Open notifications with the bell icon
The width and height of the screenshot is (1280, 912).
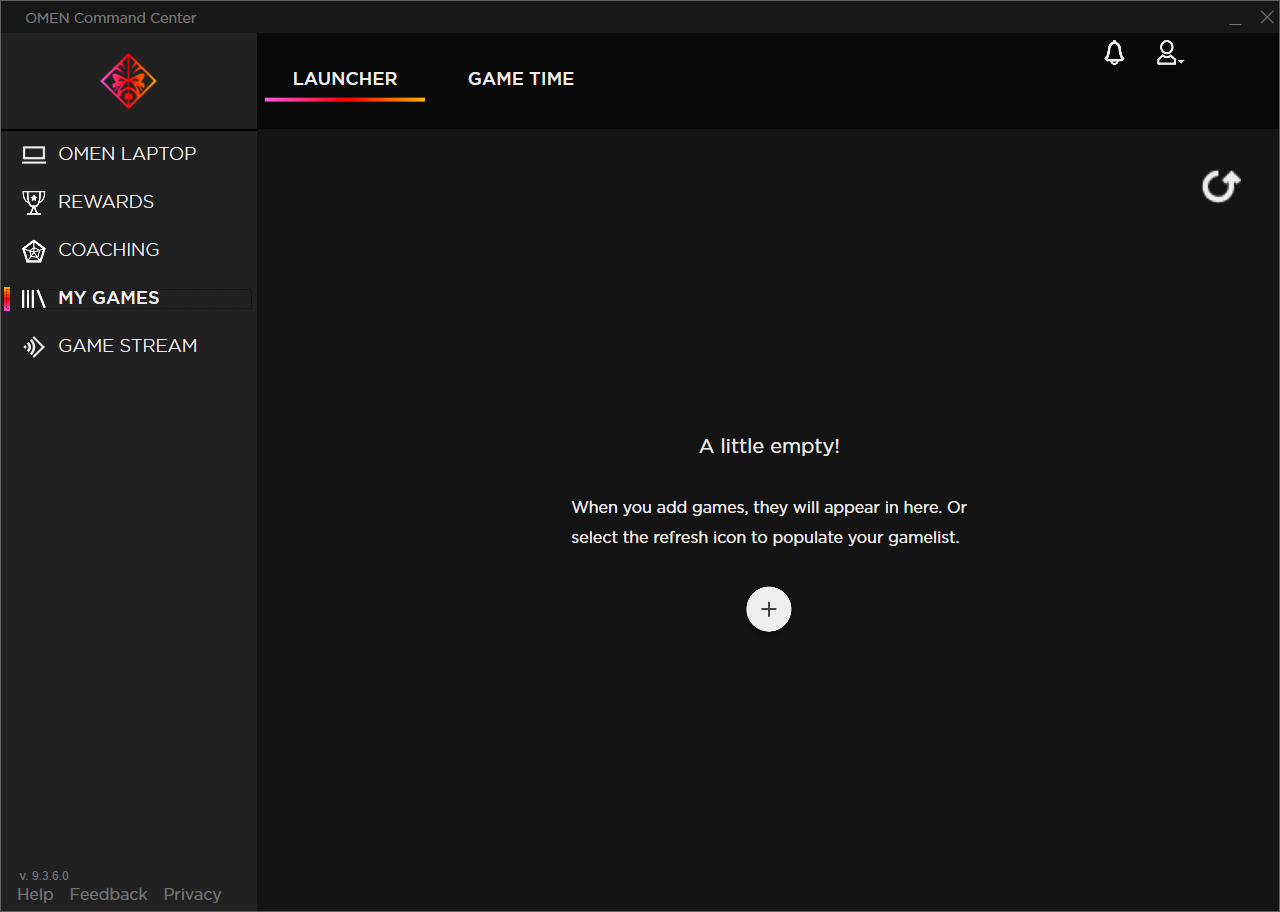(1114, 54)
